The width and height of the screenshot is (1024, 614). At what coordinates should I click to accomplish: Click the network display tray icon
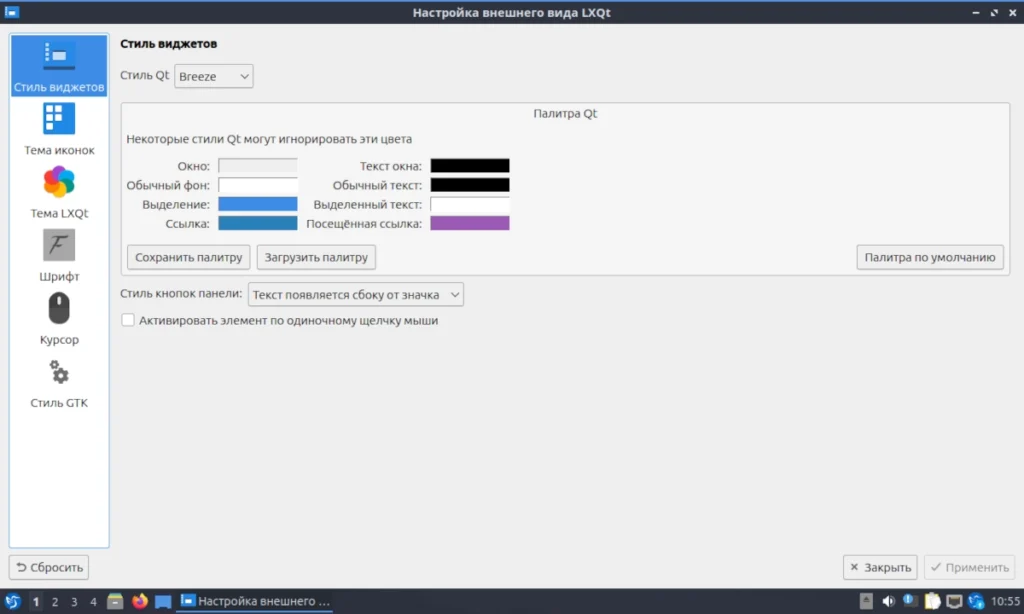[954, 601]
